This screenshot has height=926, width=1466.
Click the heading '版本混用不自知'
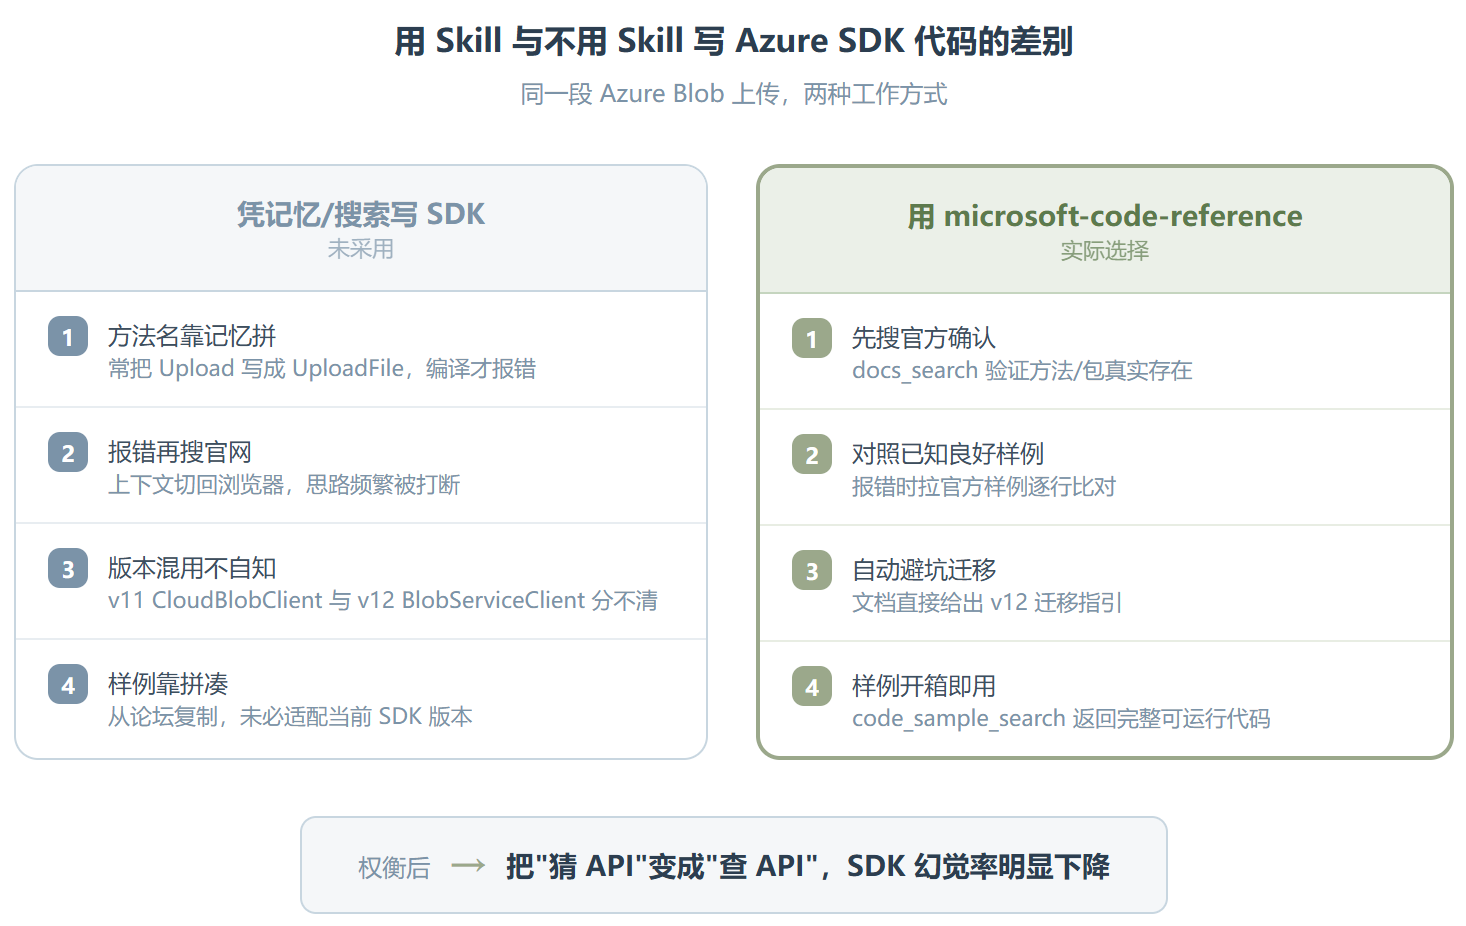[192, 568]
